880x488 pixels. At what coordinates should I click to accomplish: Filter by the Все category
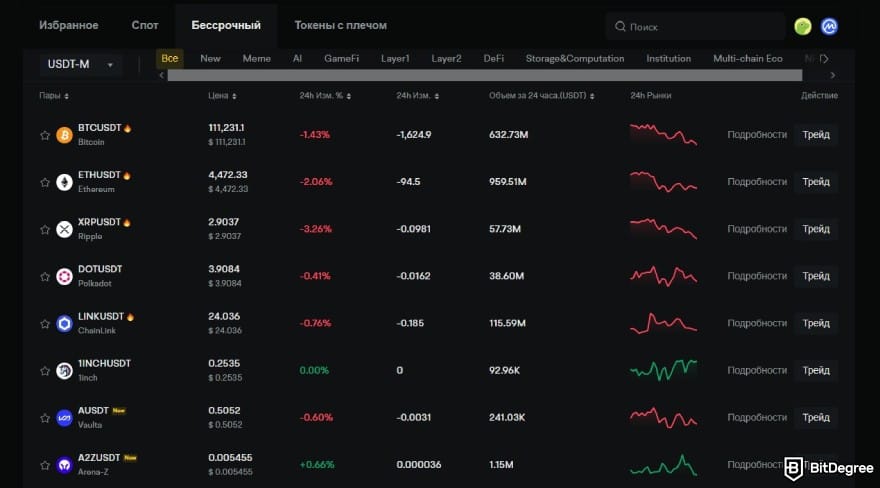(169, 58)
